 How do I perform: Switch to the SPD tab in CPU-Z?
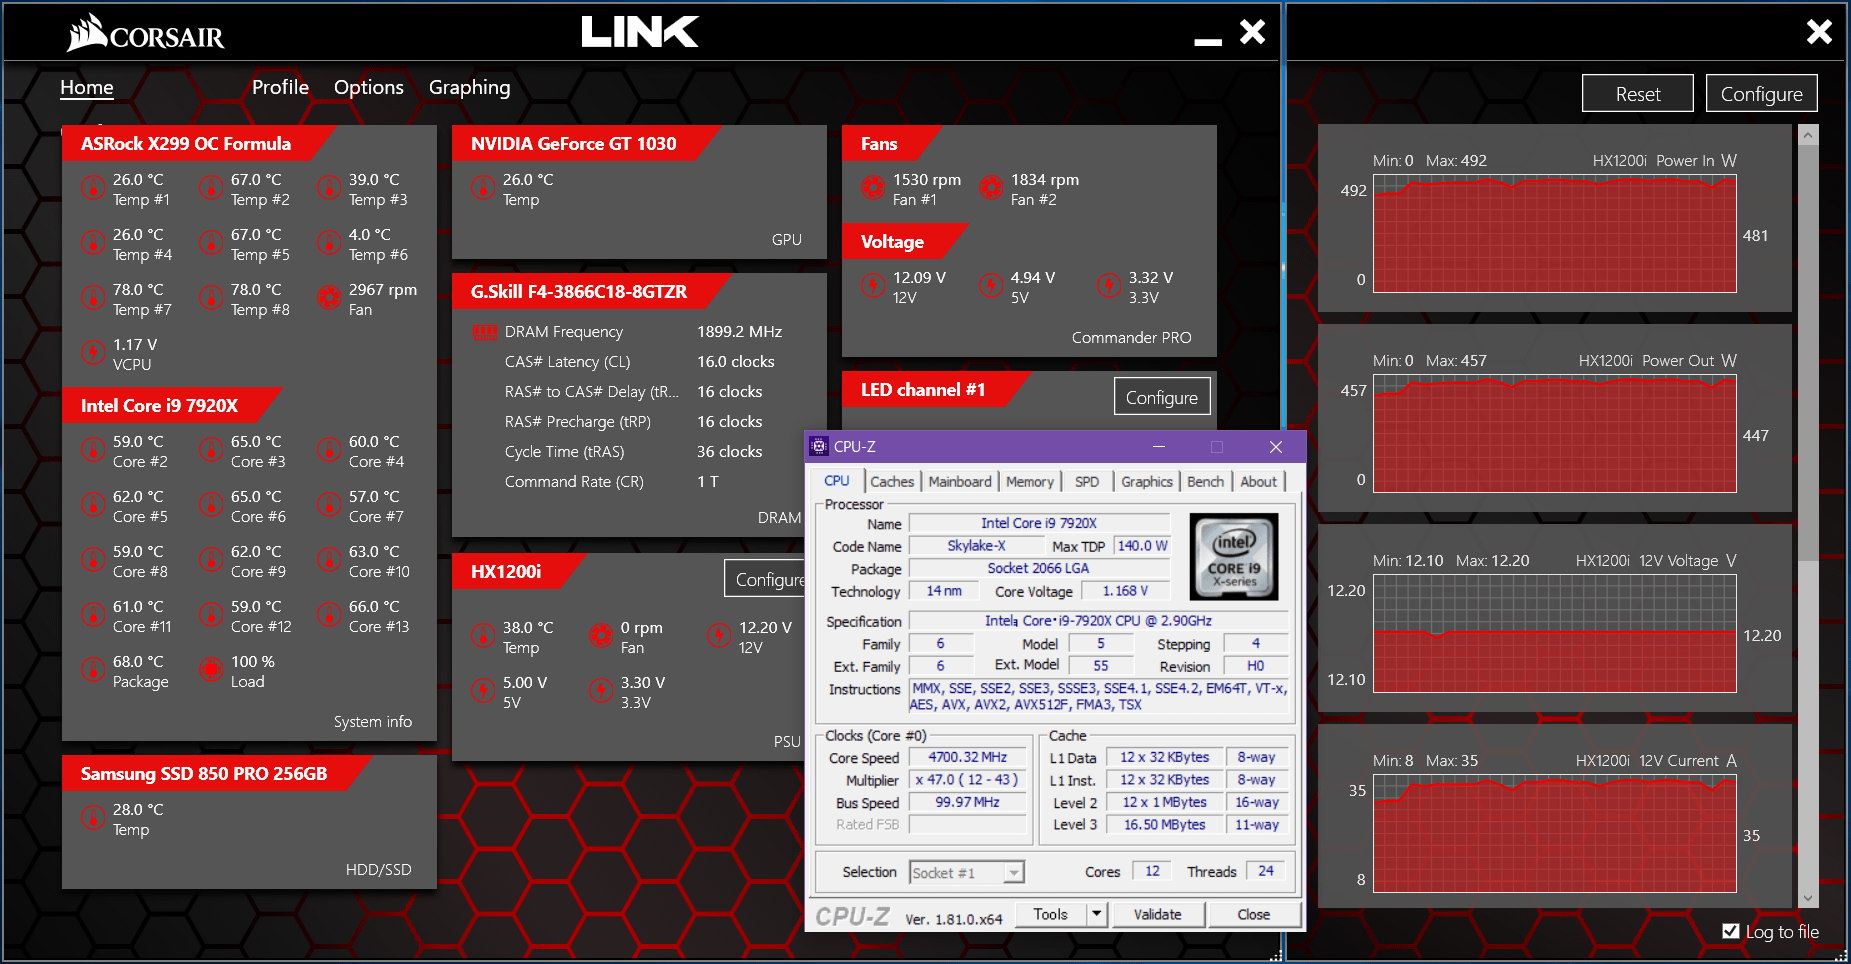coord(1087,481)
